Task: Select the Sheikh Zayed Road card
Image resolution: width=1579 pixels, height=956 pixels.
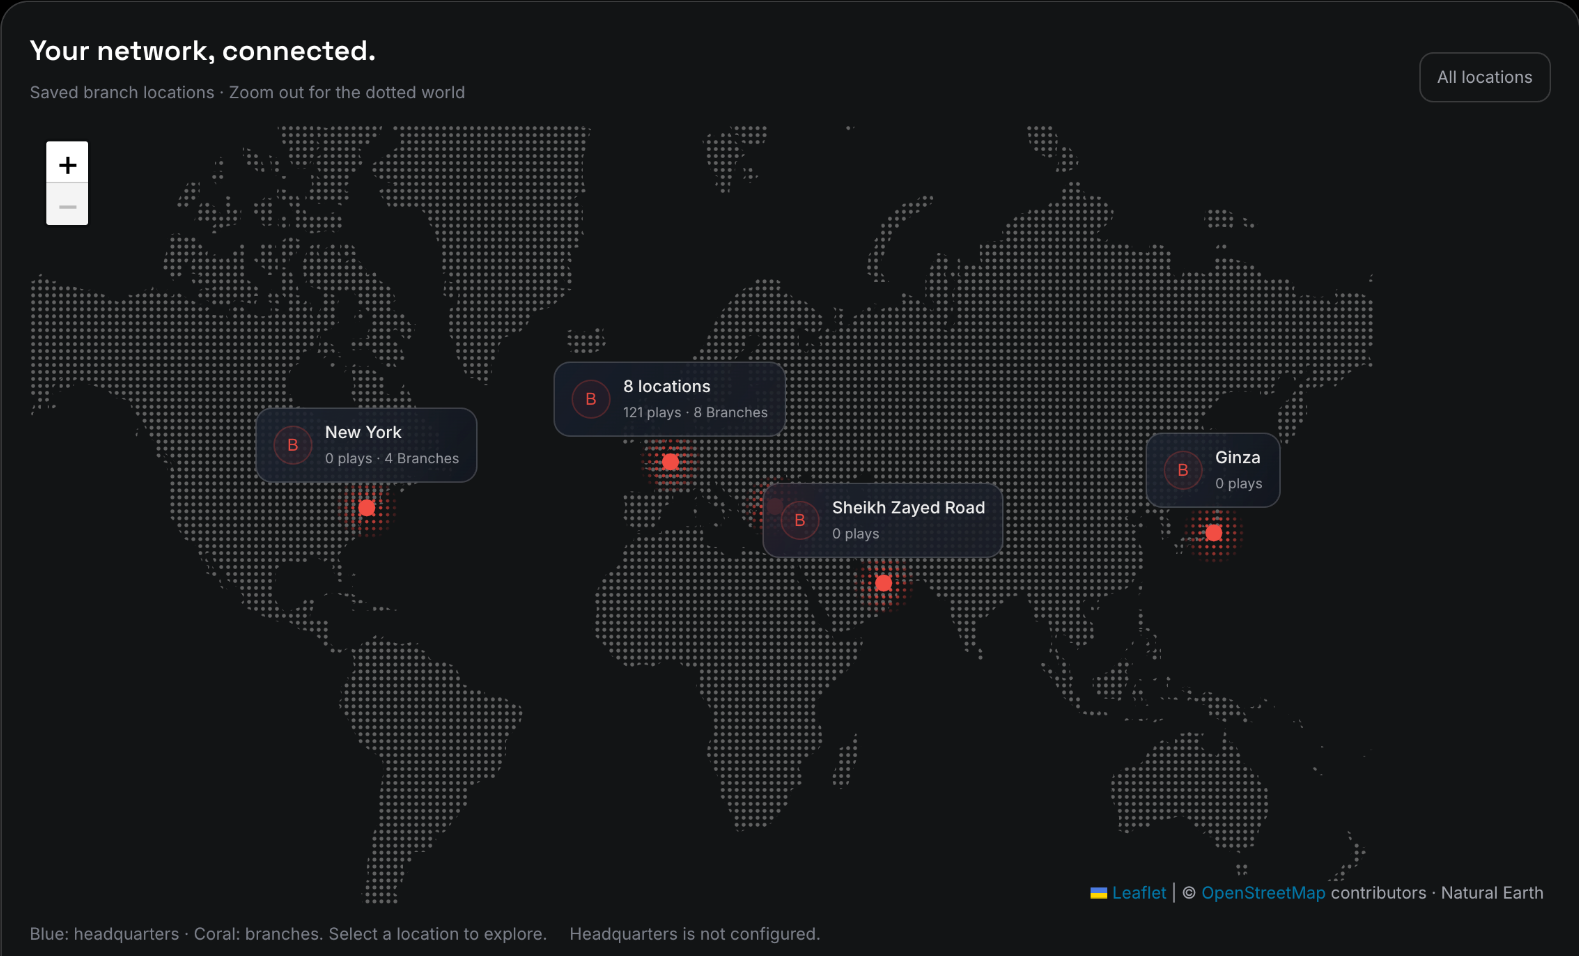Action: coord(883,520)
